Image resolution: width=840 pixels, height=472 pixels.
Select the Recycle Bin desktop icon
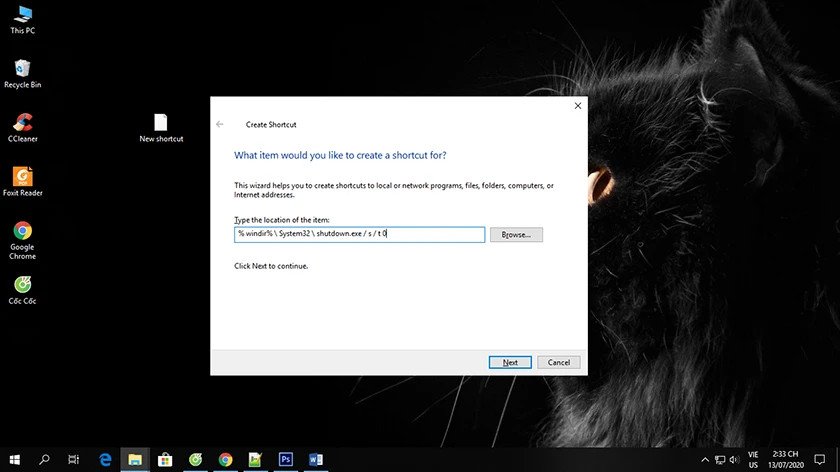pos(22,71)
